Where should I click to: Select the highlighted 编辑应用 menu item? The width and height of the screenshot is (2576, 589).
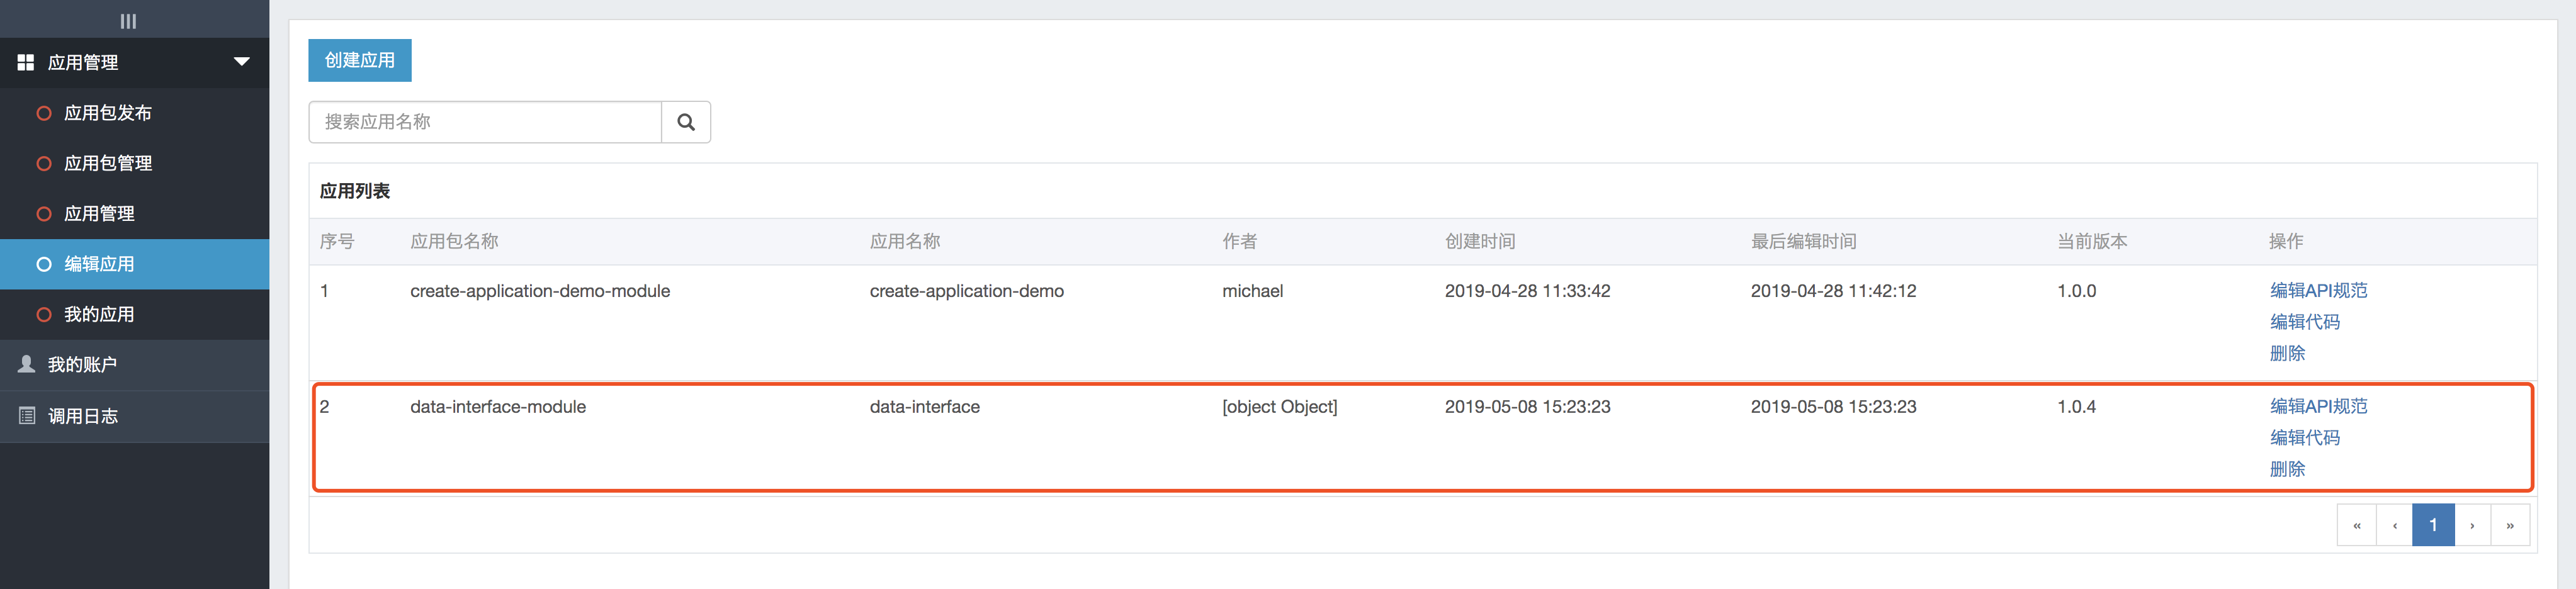[x=134, y=264]
